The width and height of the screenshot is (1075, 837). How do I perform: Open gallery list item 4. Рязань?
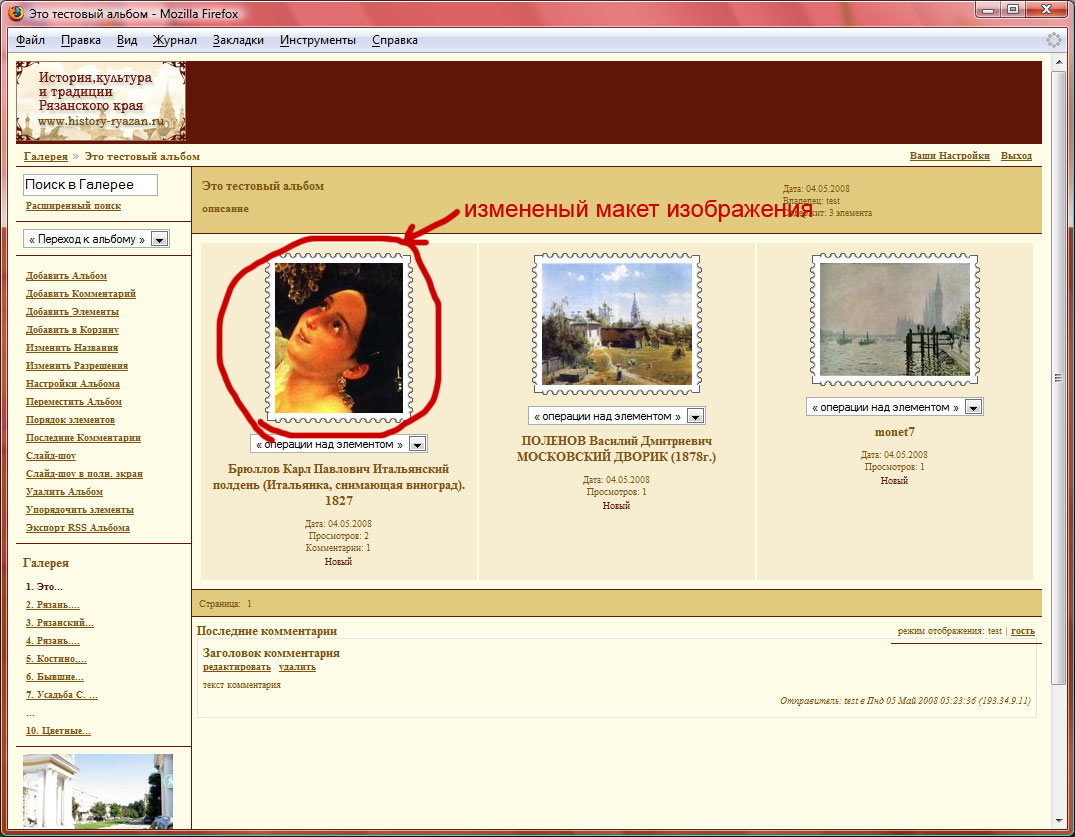pyautogui.click(x=53, y=640)
